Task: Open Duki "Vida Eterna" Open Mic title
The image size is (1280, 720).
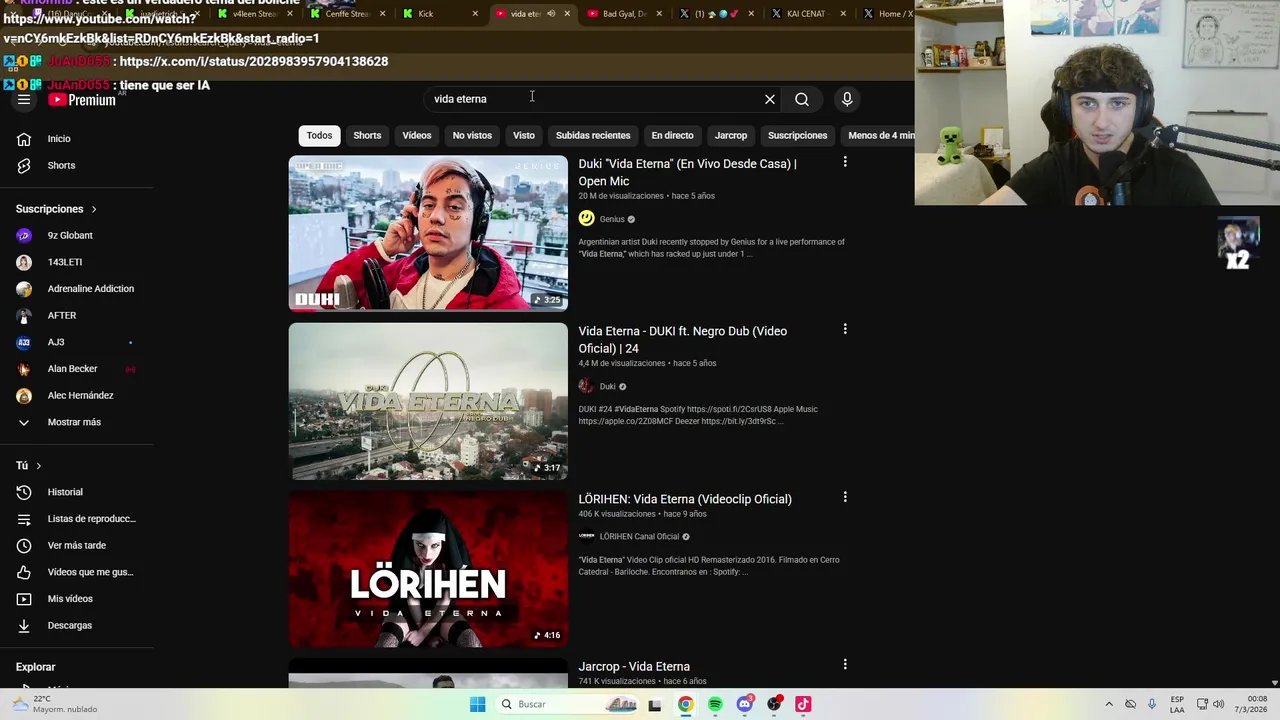Action: click(x=688, y=172)
